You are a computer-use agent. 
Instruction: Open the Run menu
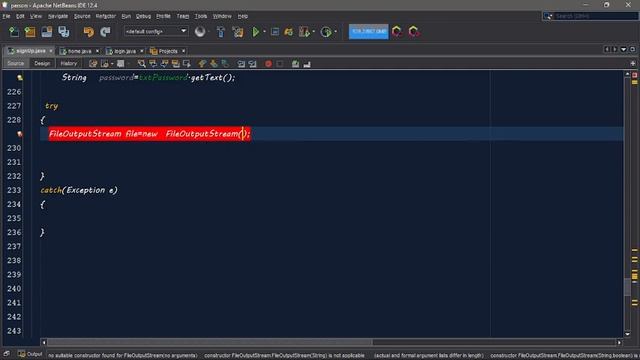126,16
